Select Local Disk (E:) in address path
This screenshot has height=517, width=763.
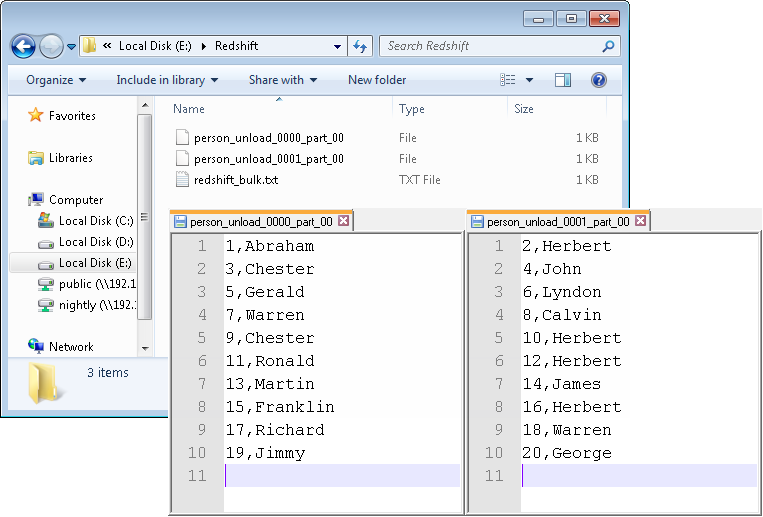[155, 46]
